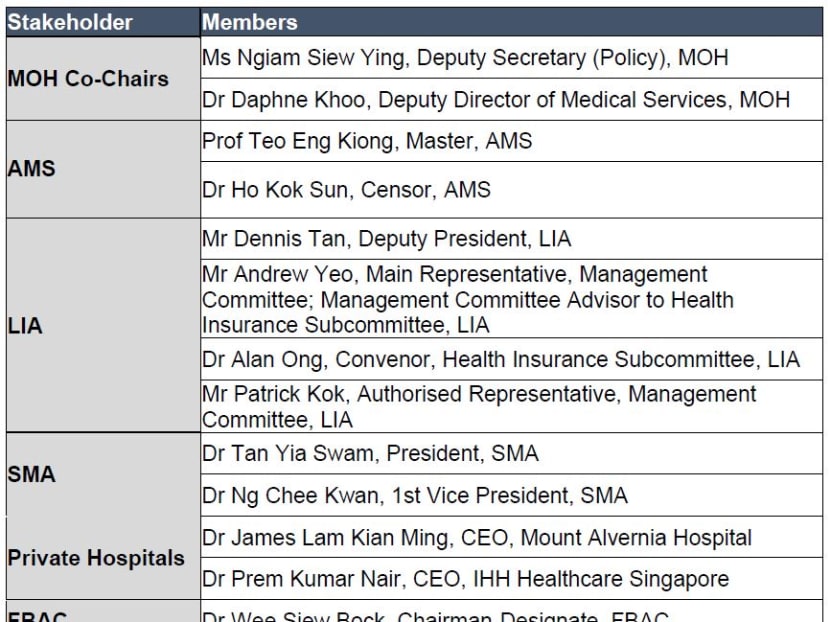The width and height of the screenshot is (830, 622).
Task: Select the Dr Daphne Khoo row
Action: tap(511, 100)
